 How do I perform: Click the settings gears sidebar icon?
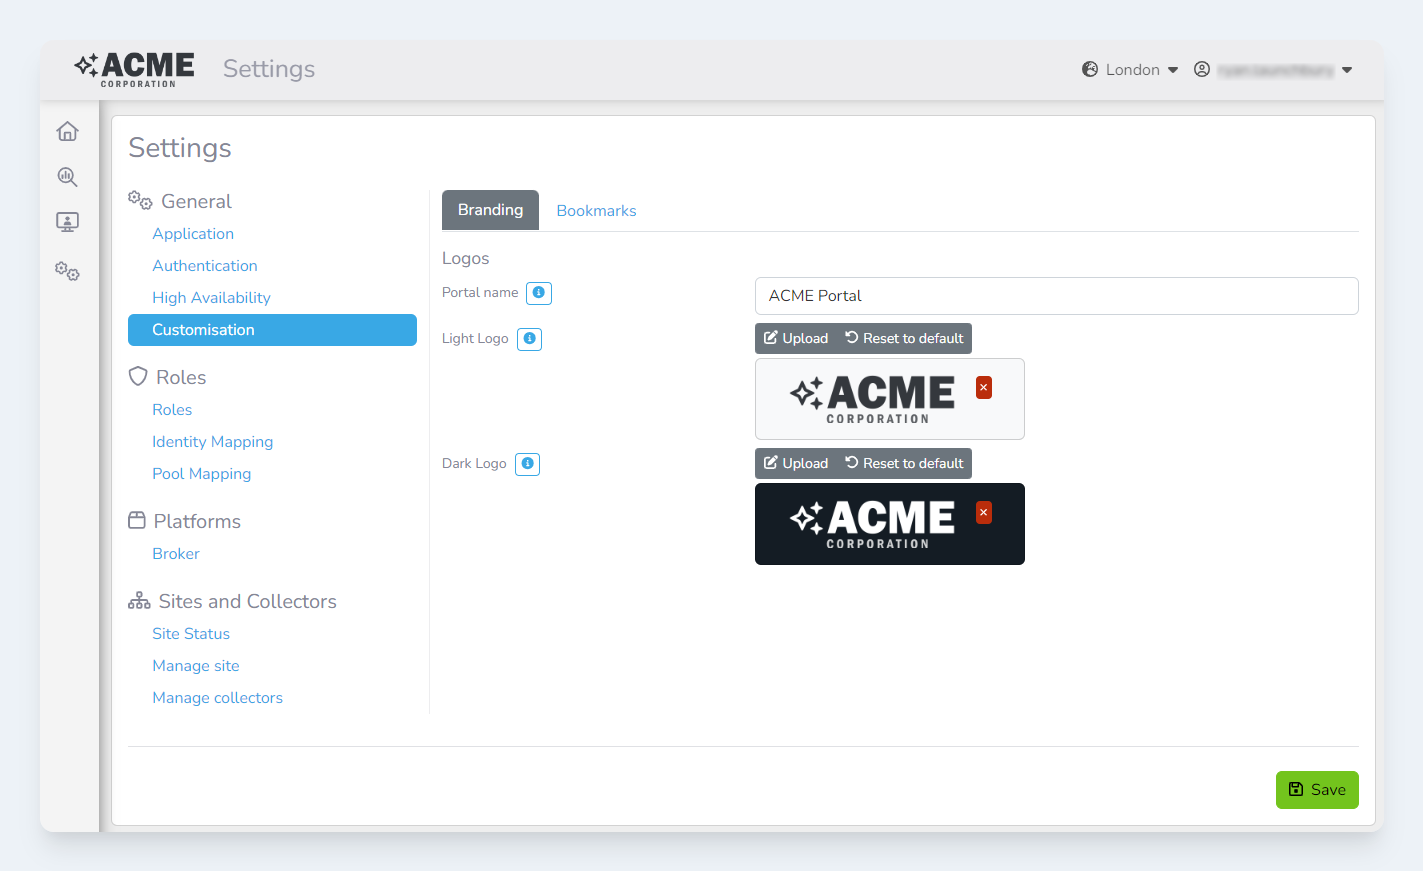click(67, 271)
